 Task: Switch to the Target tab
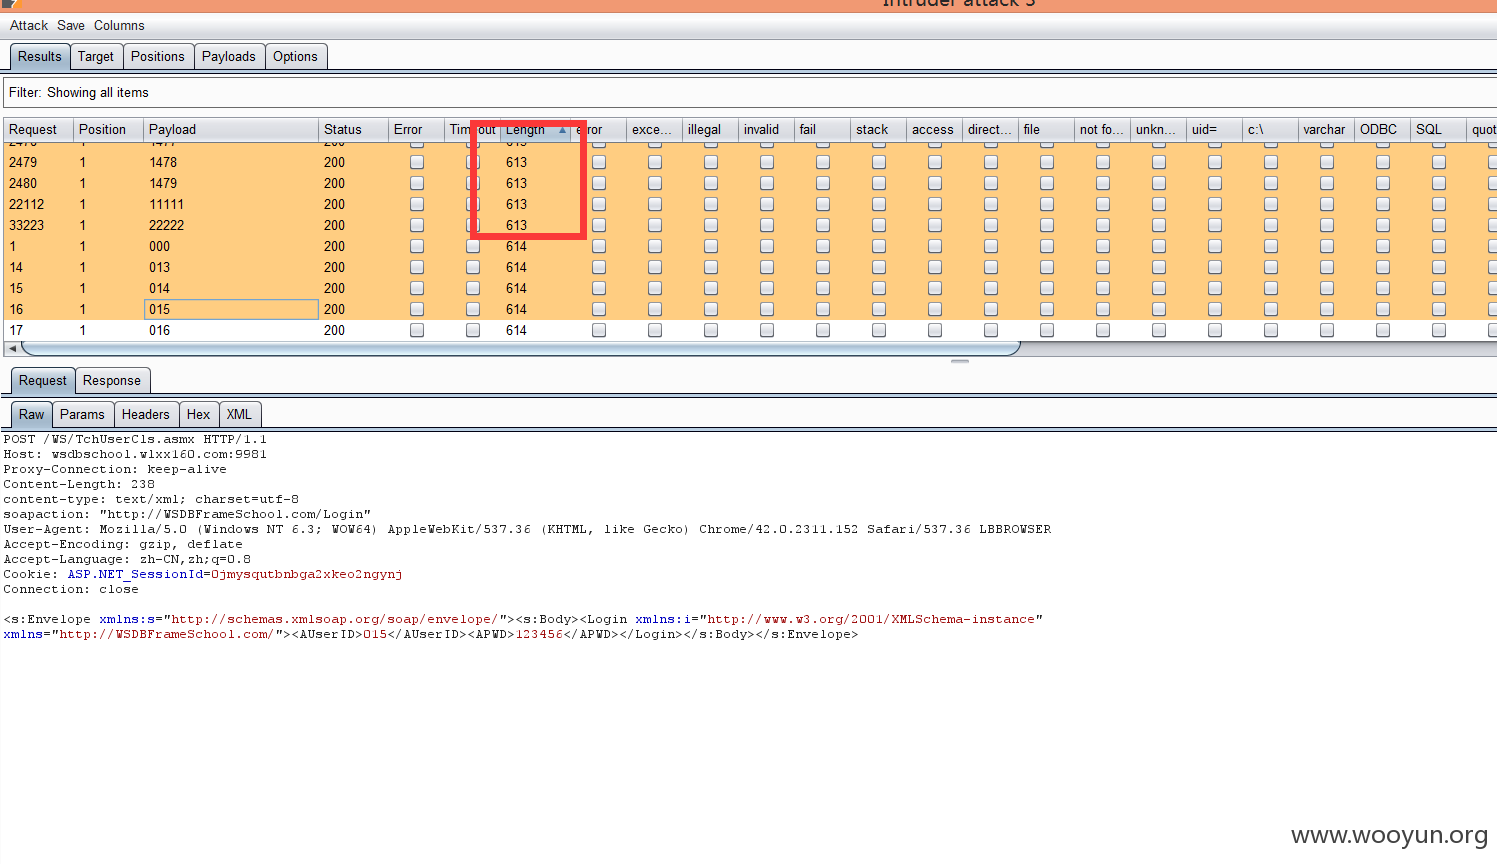(x=96, y=57)
